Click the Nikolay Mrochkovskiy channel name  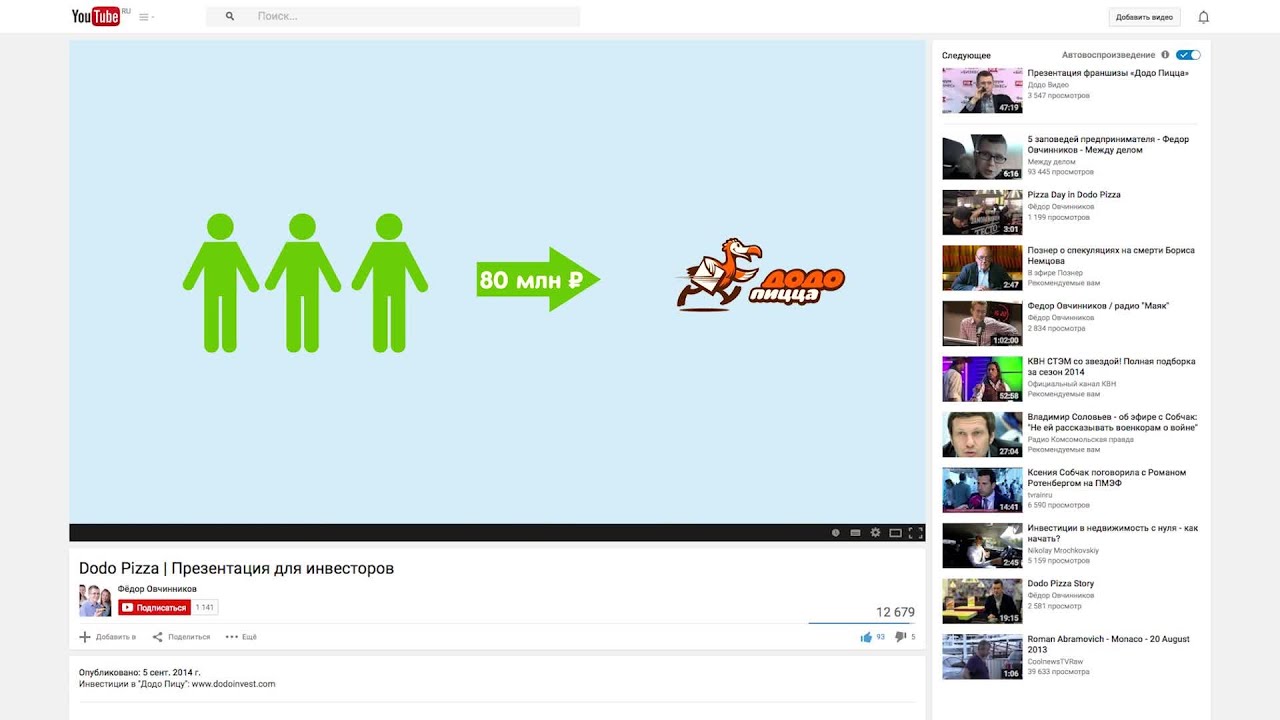pos(1063,550)
